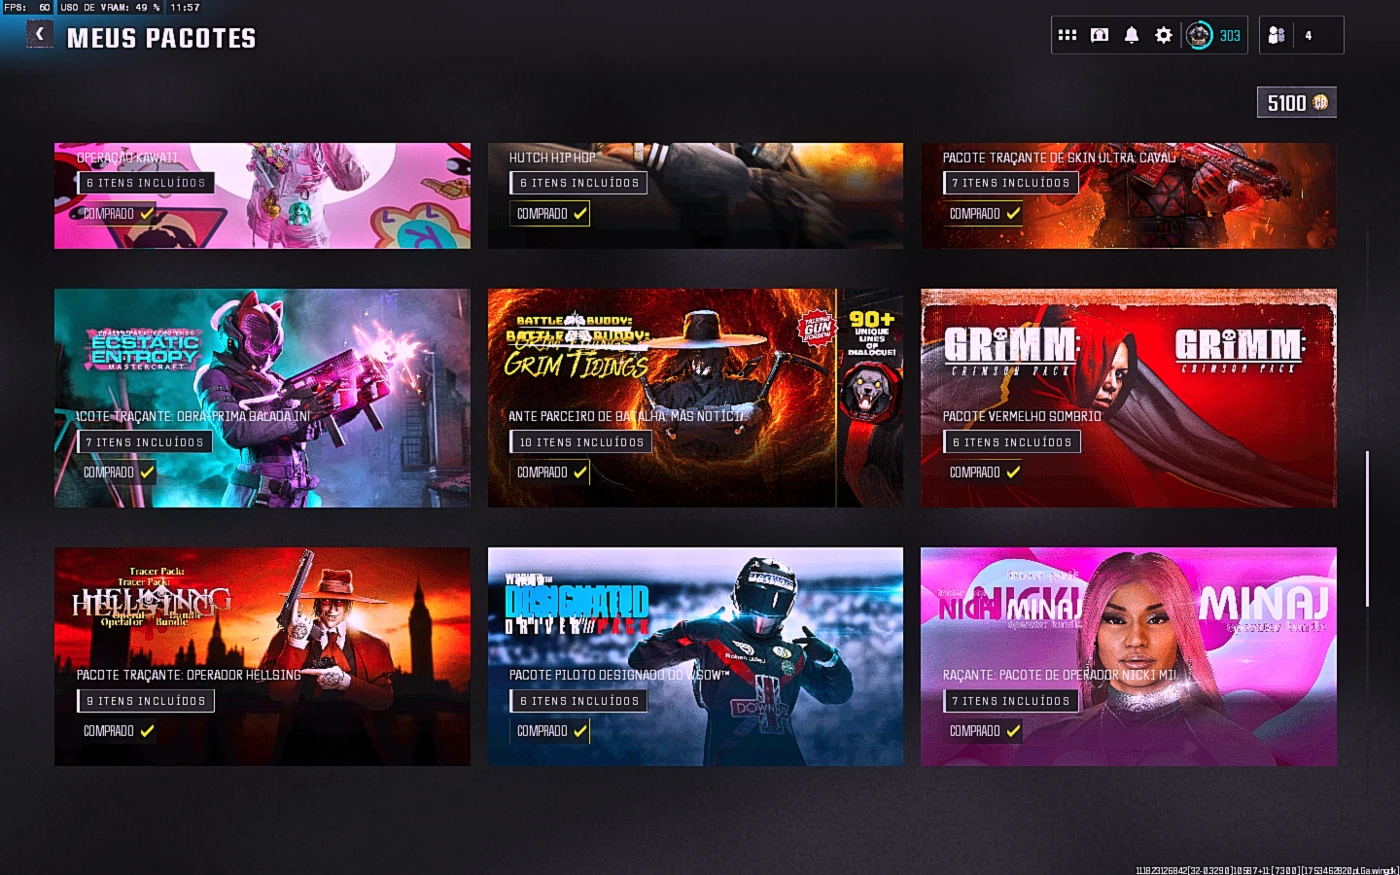Click the Comprado badge on Operação Kawaii

(x=117, y=213)
